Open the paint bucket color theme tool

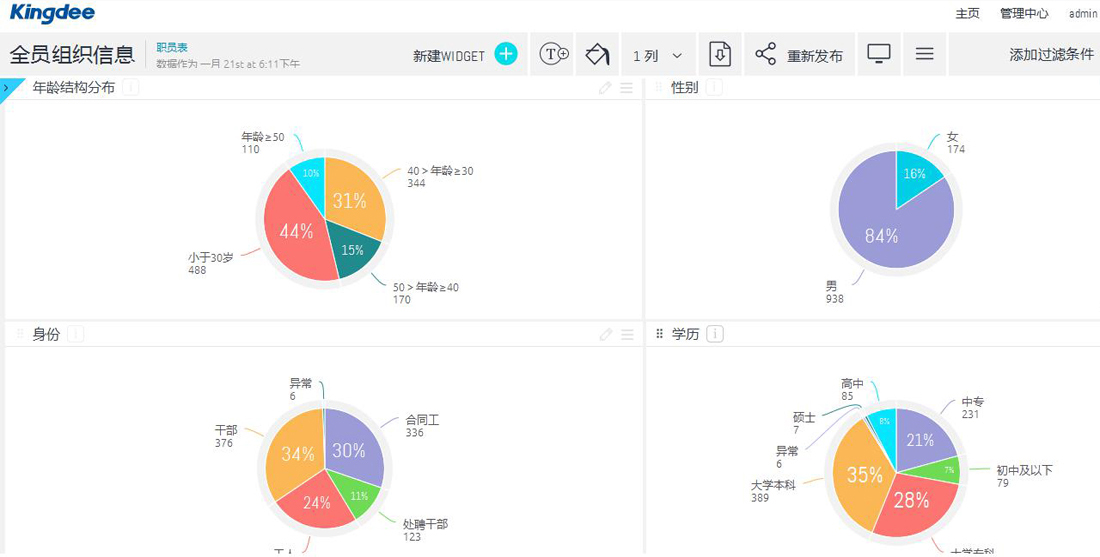pyautogui.click(x=597, y=54)
